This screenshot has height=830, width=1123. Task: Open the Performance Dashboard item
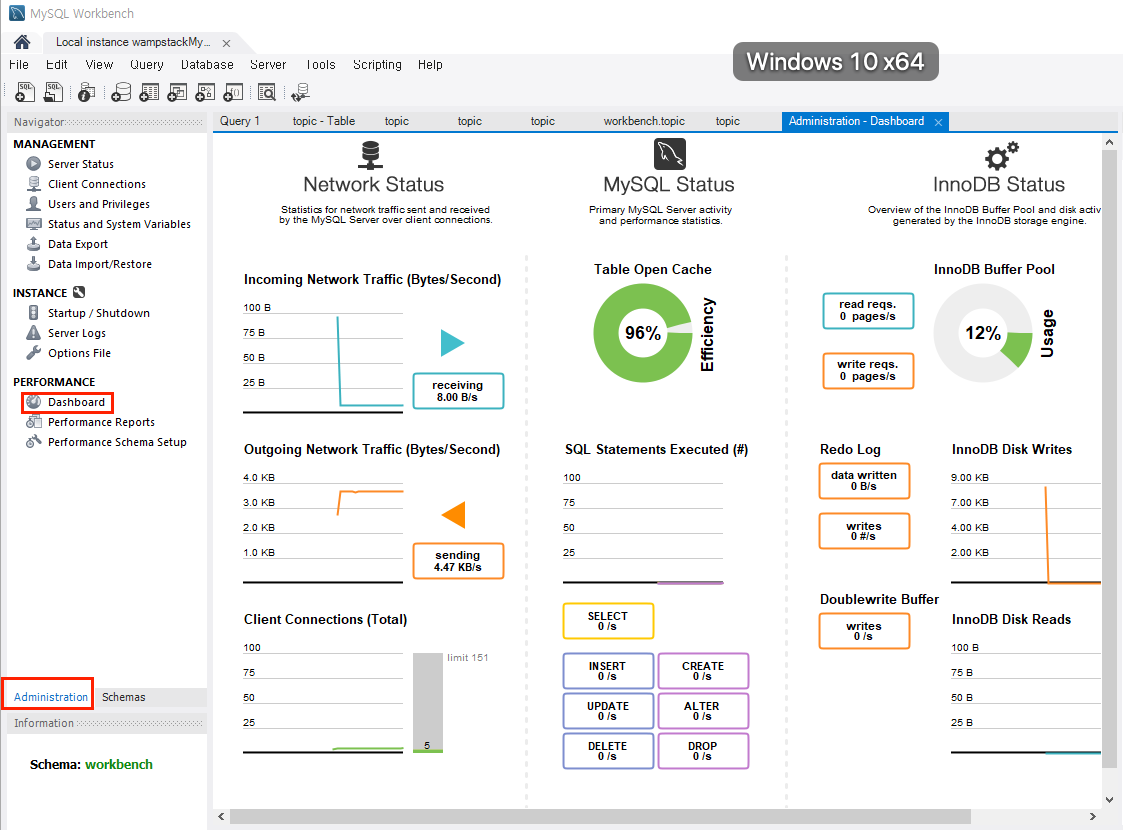(76, 402)
